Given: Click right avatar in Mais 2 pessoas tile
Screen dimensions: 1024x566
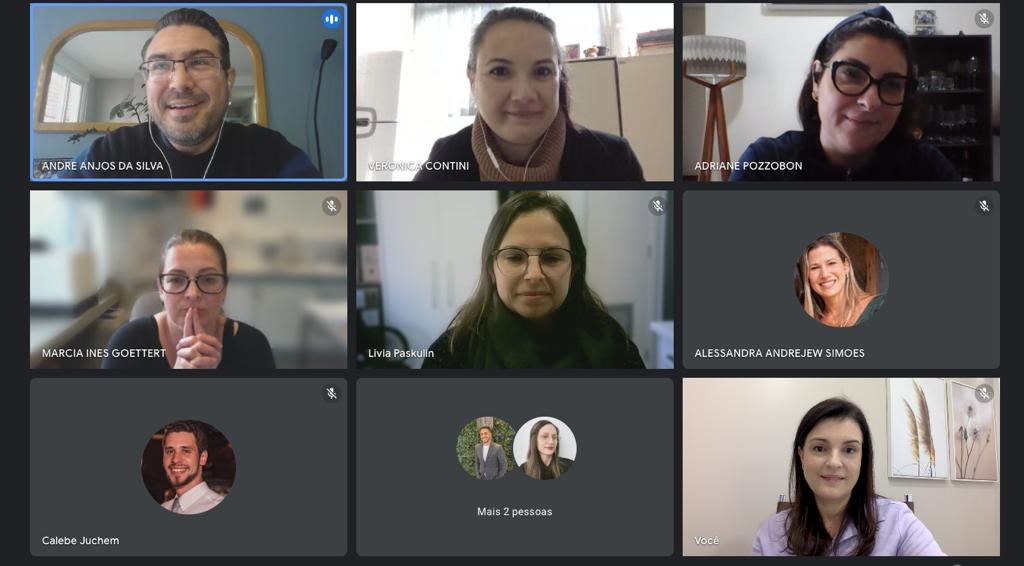Looking at the screenshot, I should 545,448.
